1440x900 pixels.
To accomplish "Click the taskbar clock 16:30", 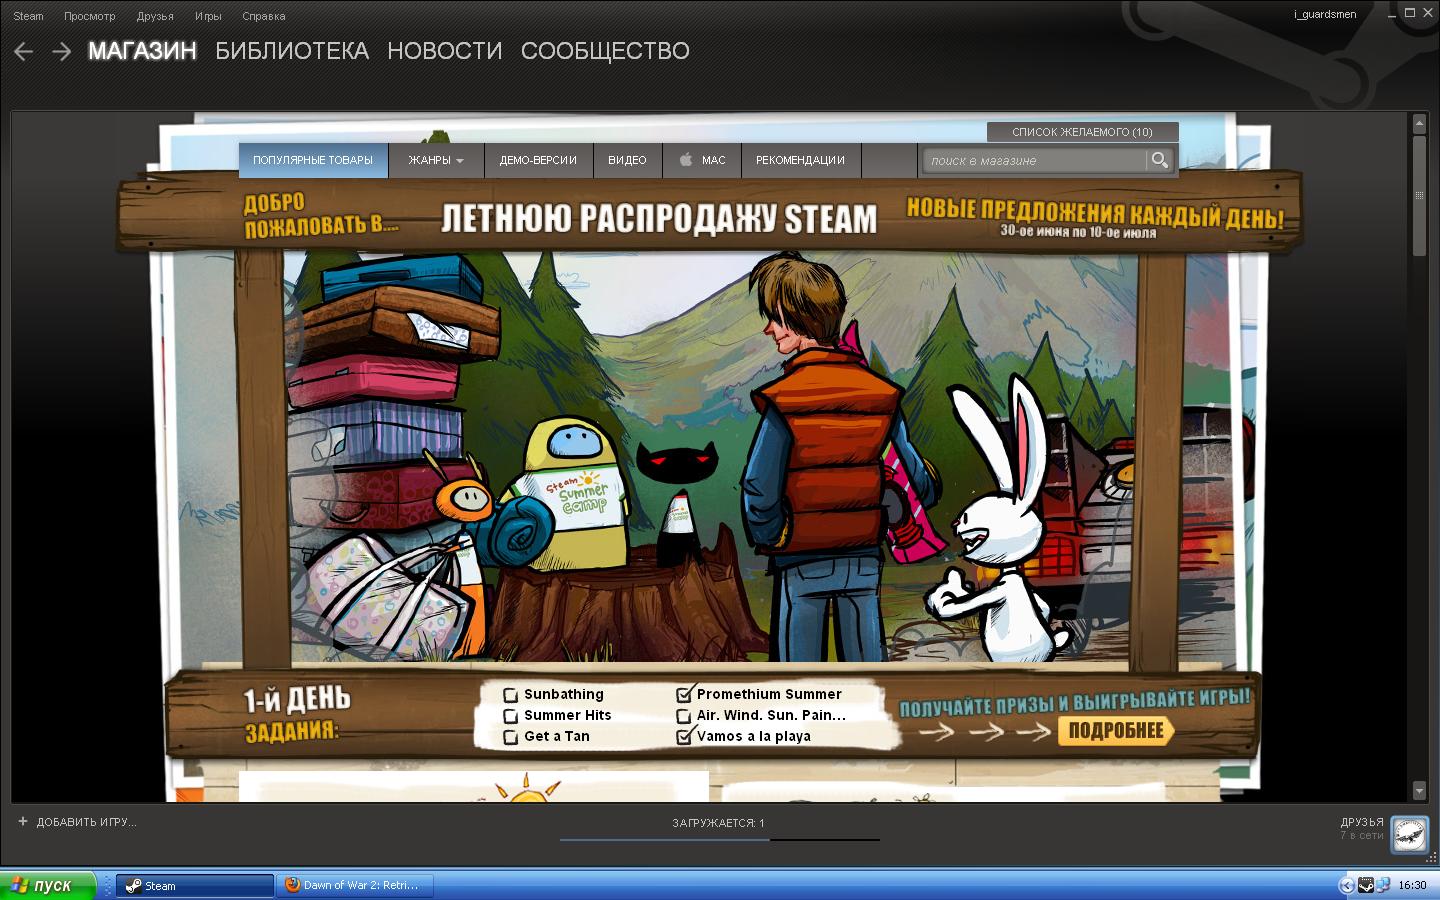I will (x=1412, y=885).
